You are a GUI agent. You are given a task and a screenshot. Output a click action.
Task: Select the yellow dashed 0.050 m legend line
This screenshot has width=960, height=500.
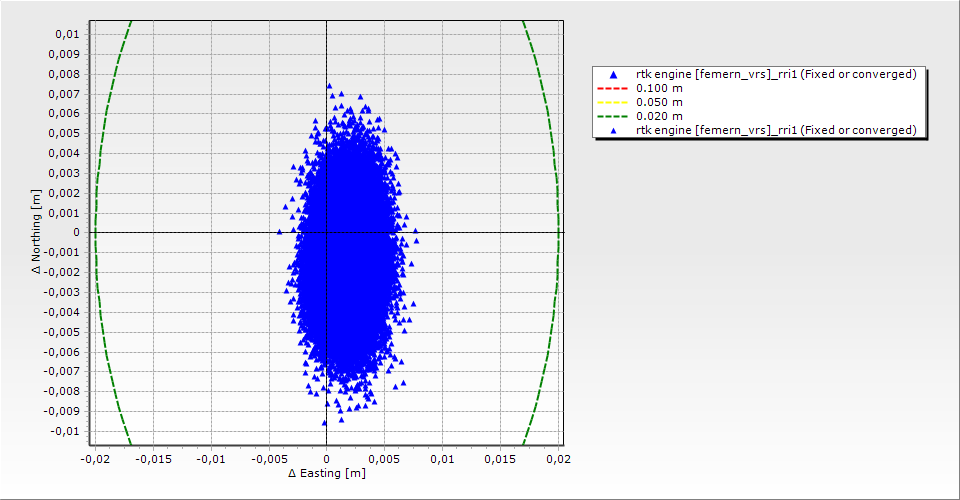pos(613,103)
